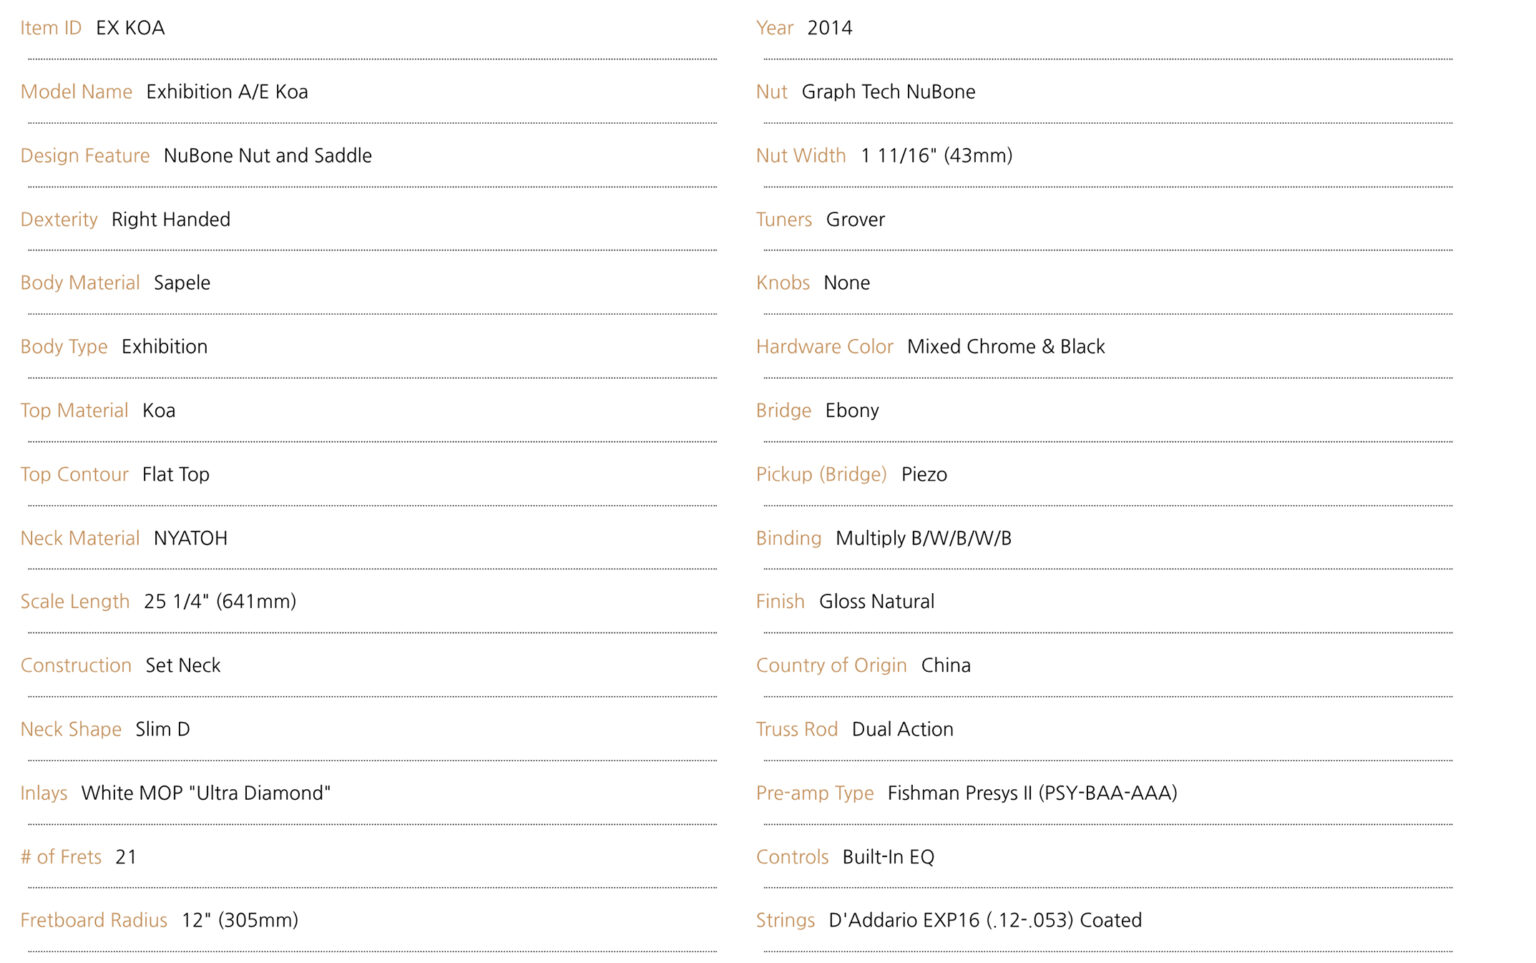Click the Neck Shape Slim D value
This screenshot has height=963, width=1536.
(163, 729)
